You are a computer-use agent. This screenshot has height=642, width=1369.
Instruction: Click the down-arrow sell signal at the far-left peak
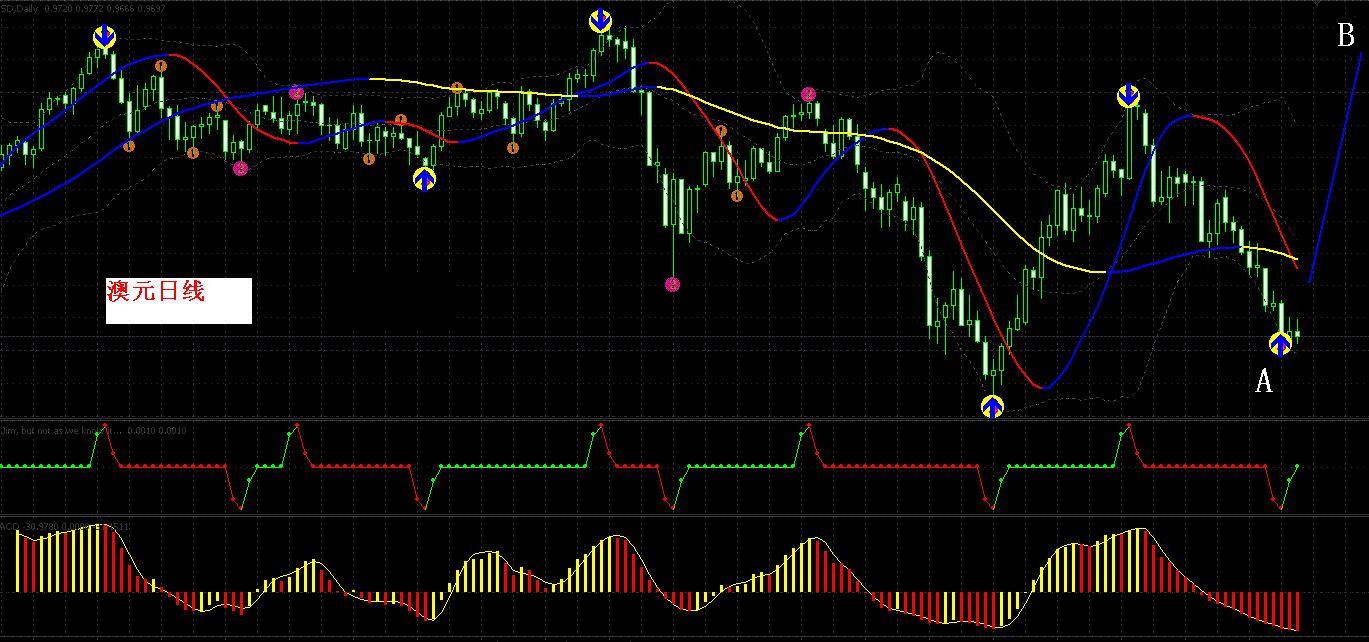pyautogui.click(x=105, y=38)
